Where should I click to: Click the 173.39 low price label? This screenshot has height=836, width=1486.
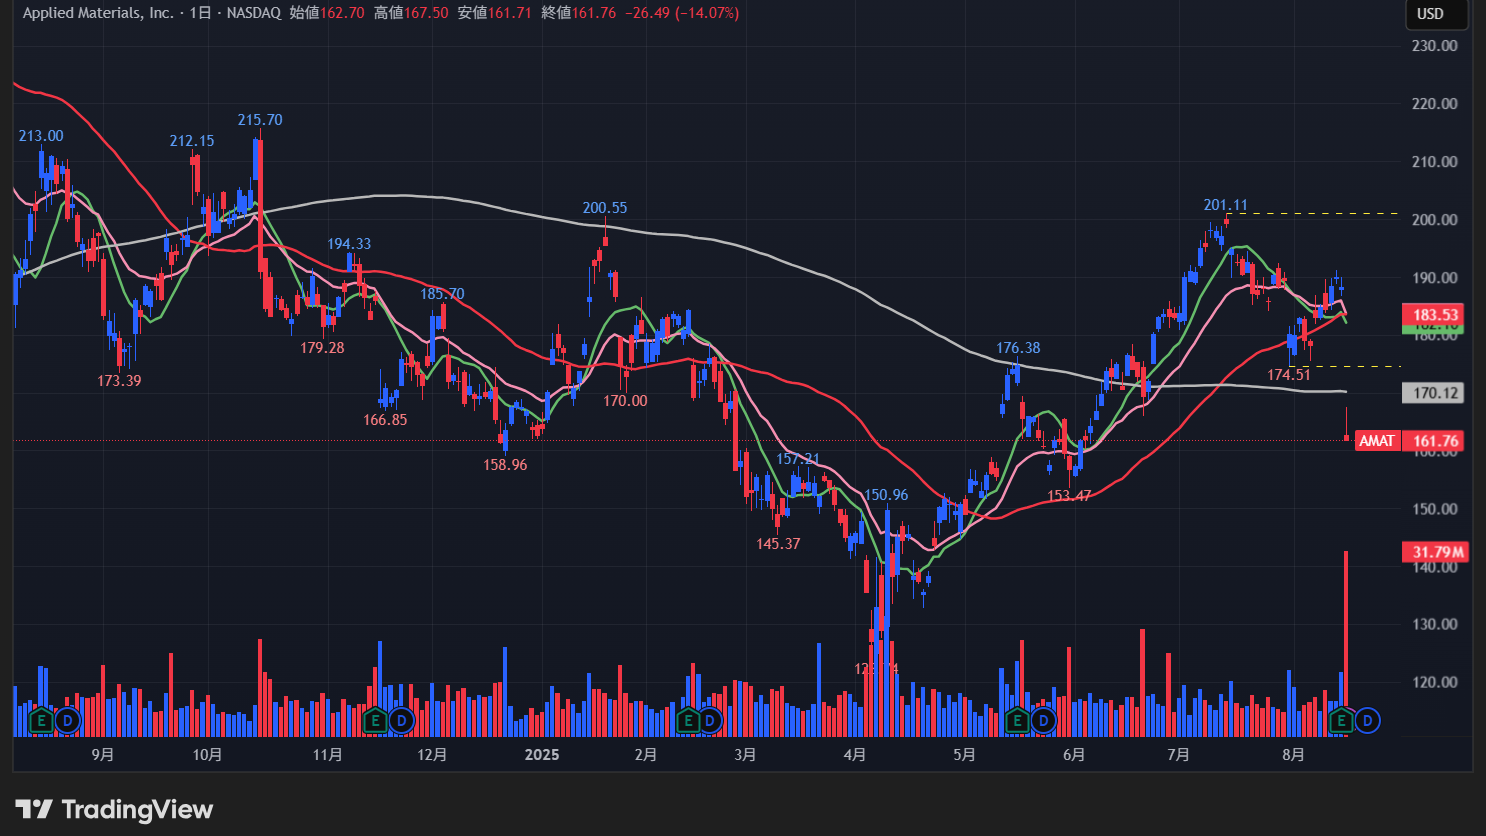[119, 381]
